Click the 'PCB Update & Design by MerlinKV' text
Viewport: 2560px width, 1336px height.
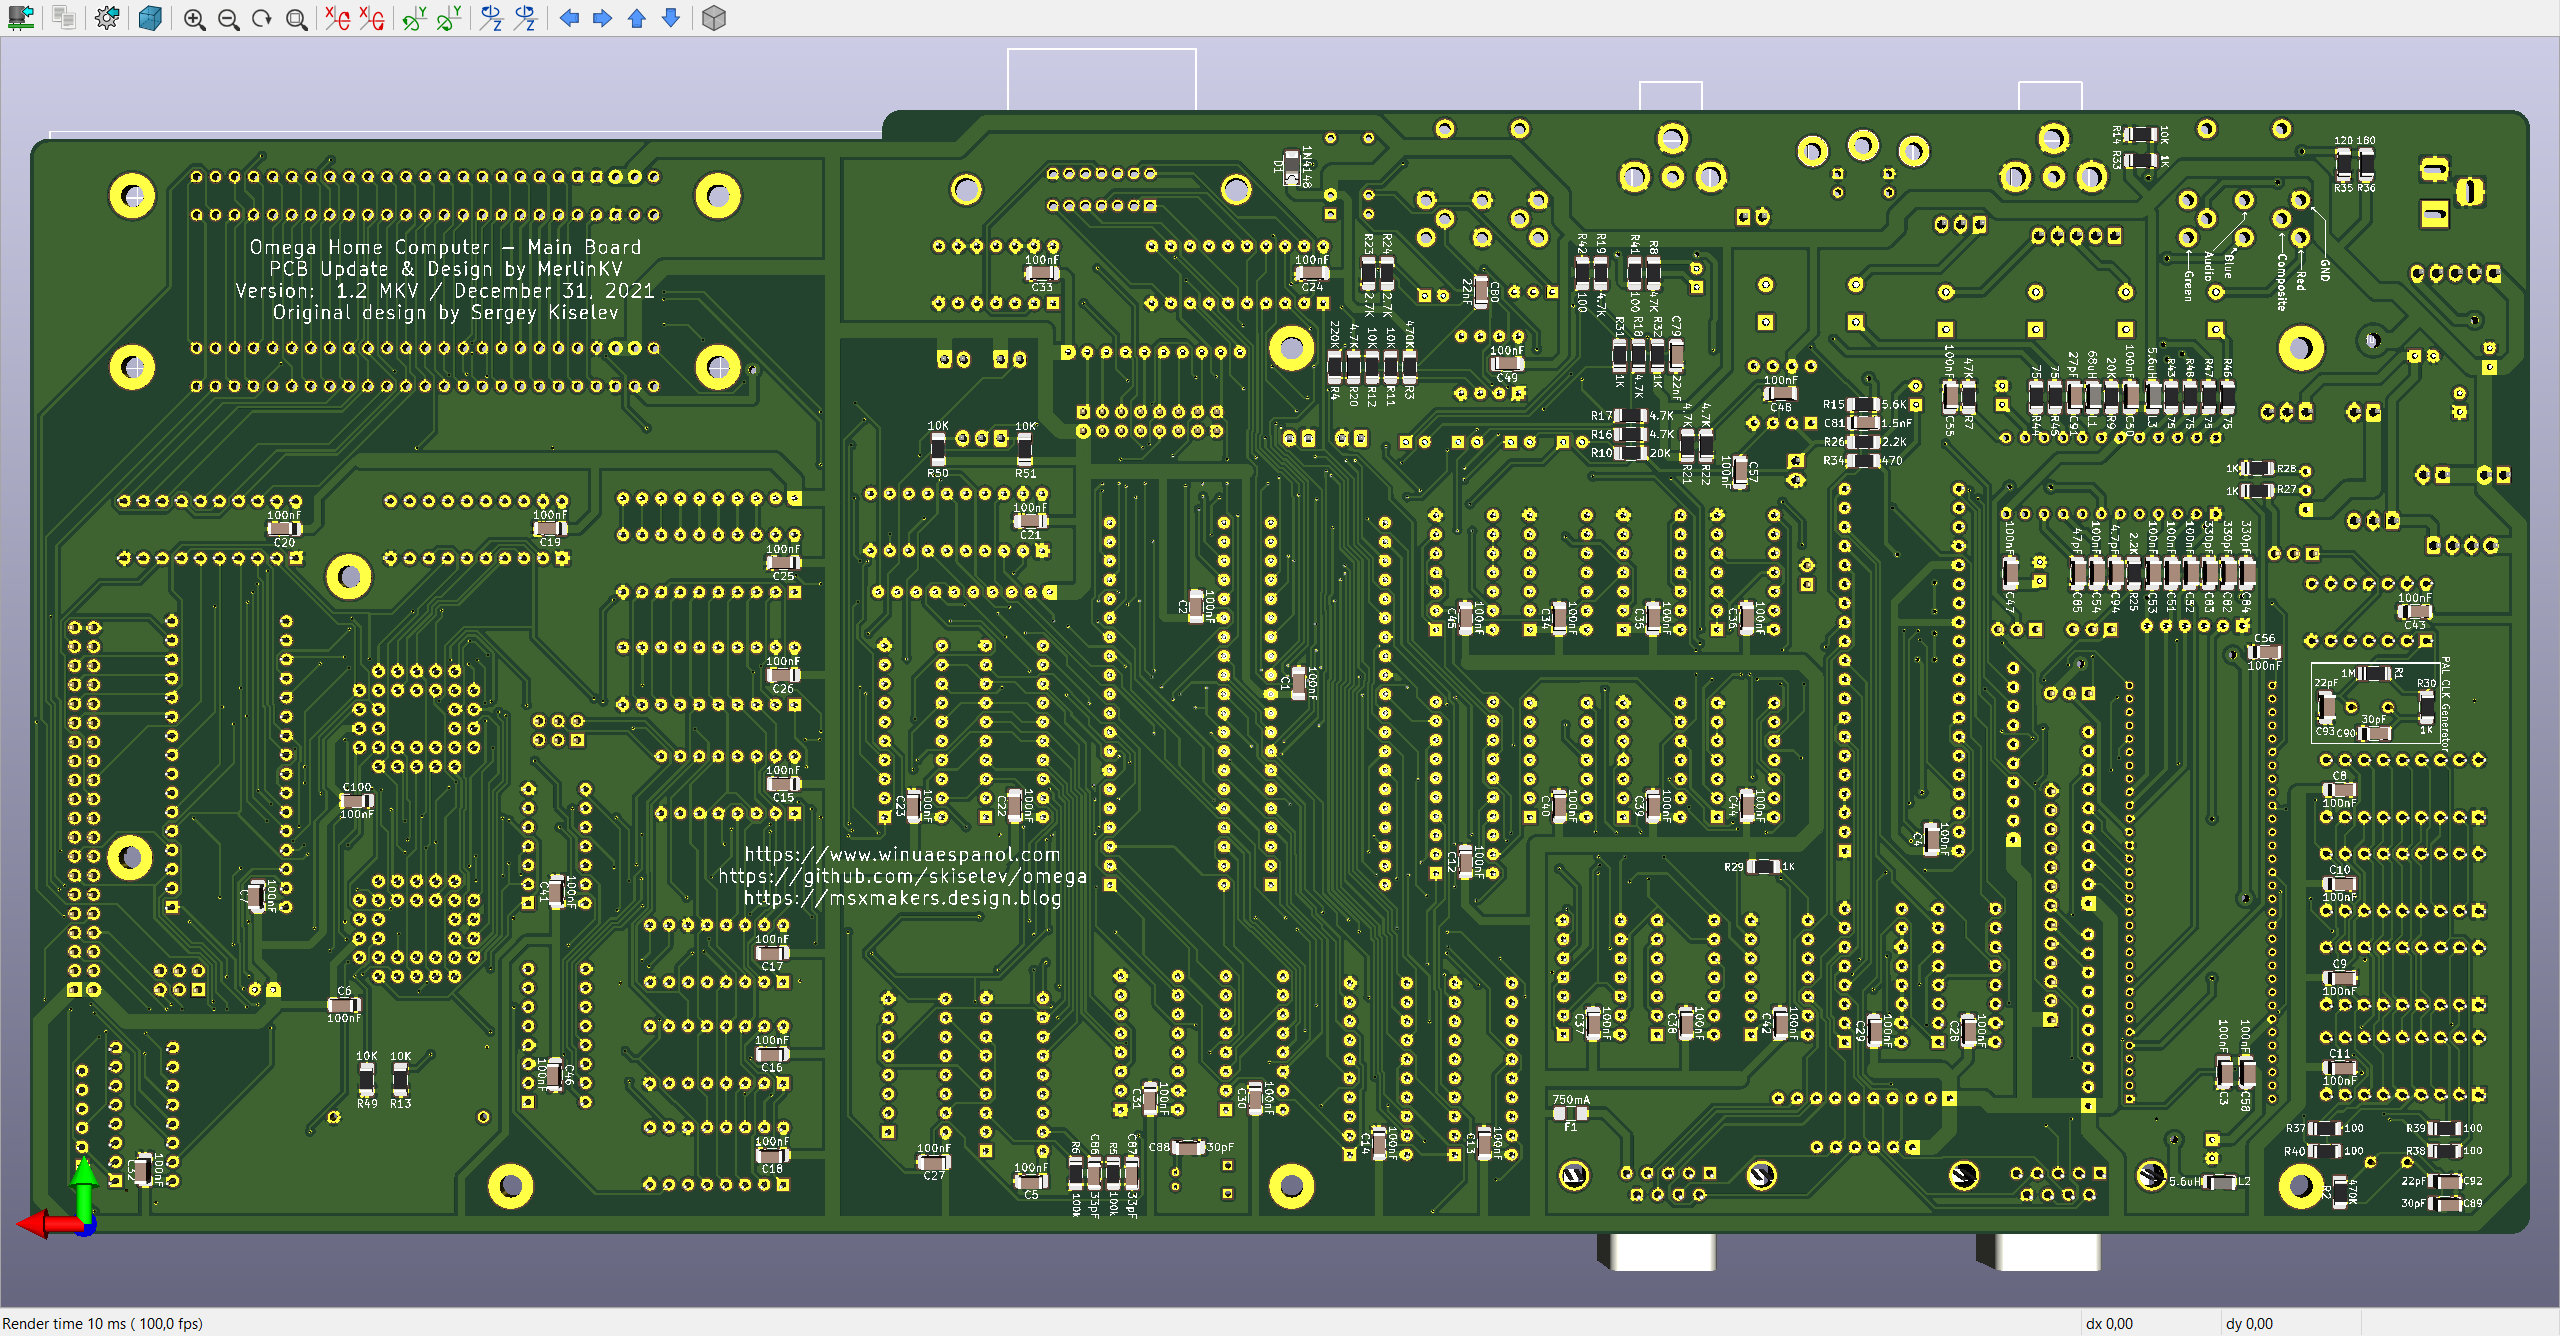445,269
